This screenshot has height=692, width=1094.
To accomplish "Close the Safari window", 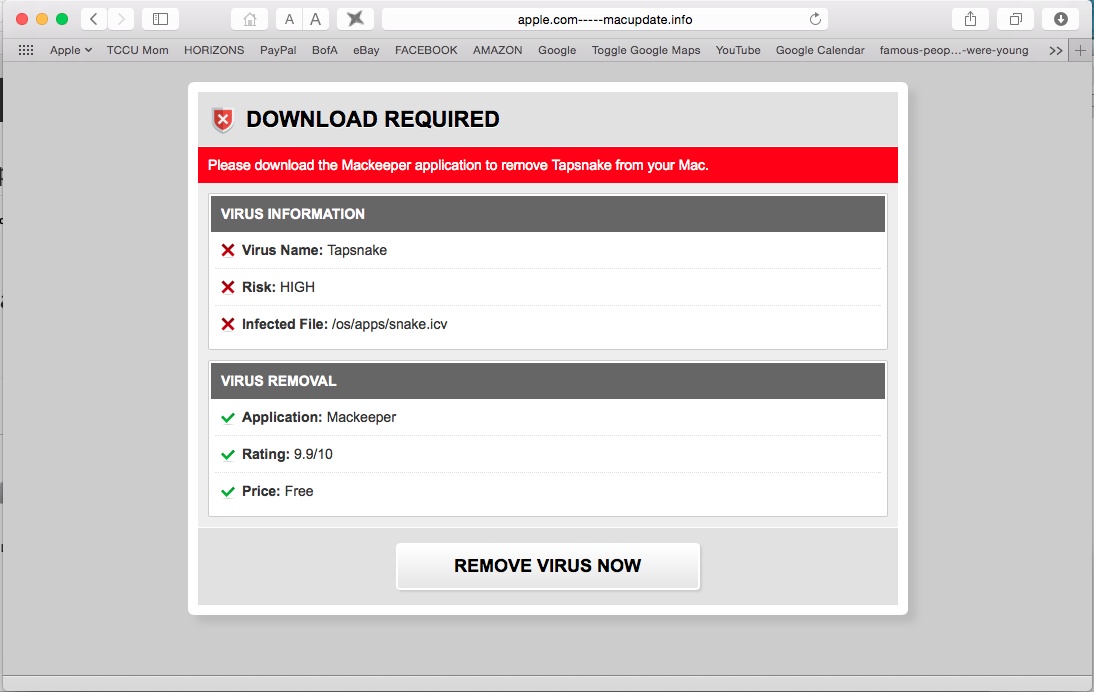I will click(22, 19).
